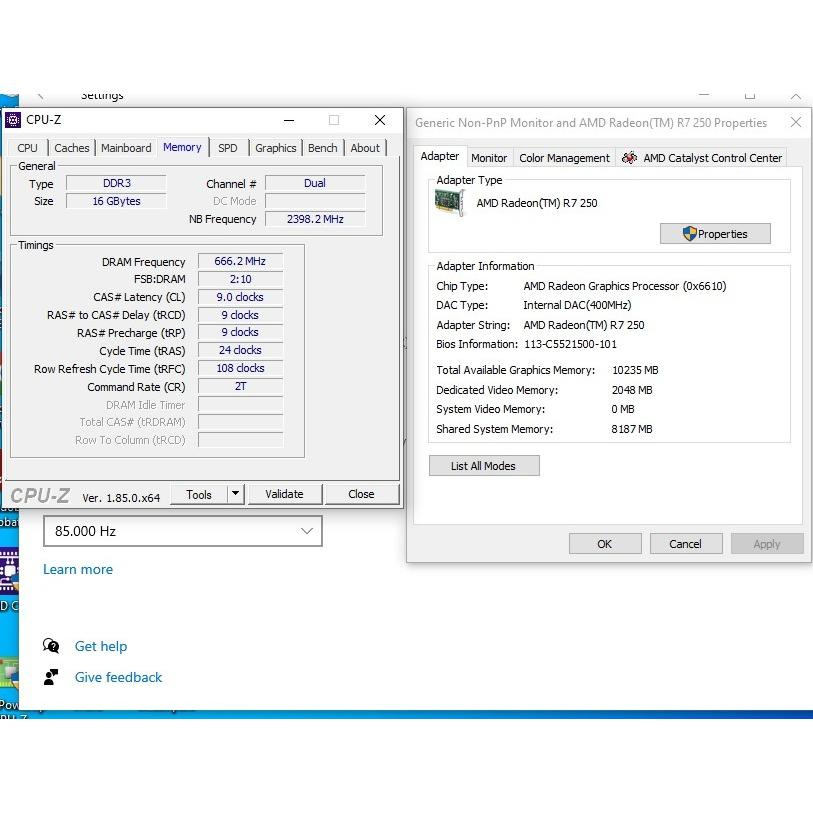Expand the Tools dropdown arrow in CPU-Z
813x813 pixels.
236,494
